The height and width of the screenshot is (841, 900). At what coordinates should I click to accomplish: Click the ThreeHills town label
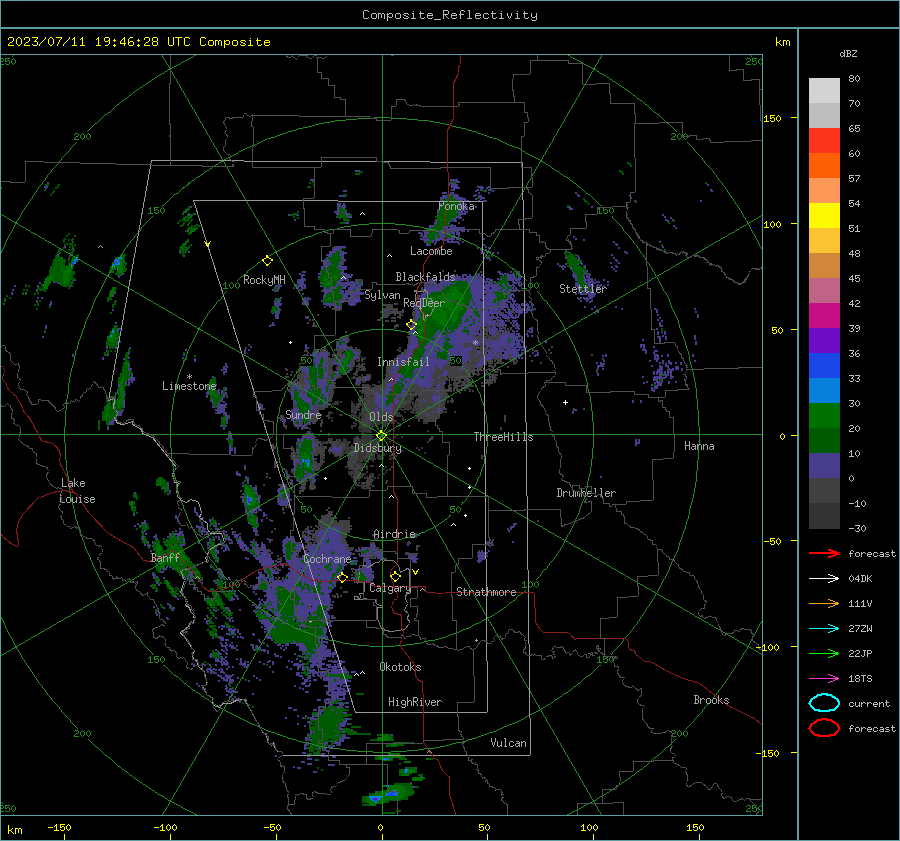[x=503, y=437]
